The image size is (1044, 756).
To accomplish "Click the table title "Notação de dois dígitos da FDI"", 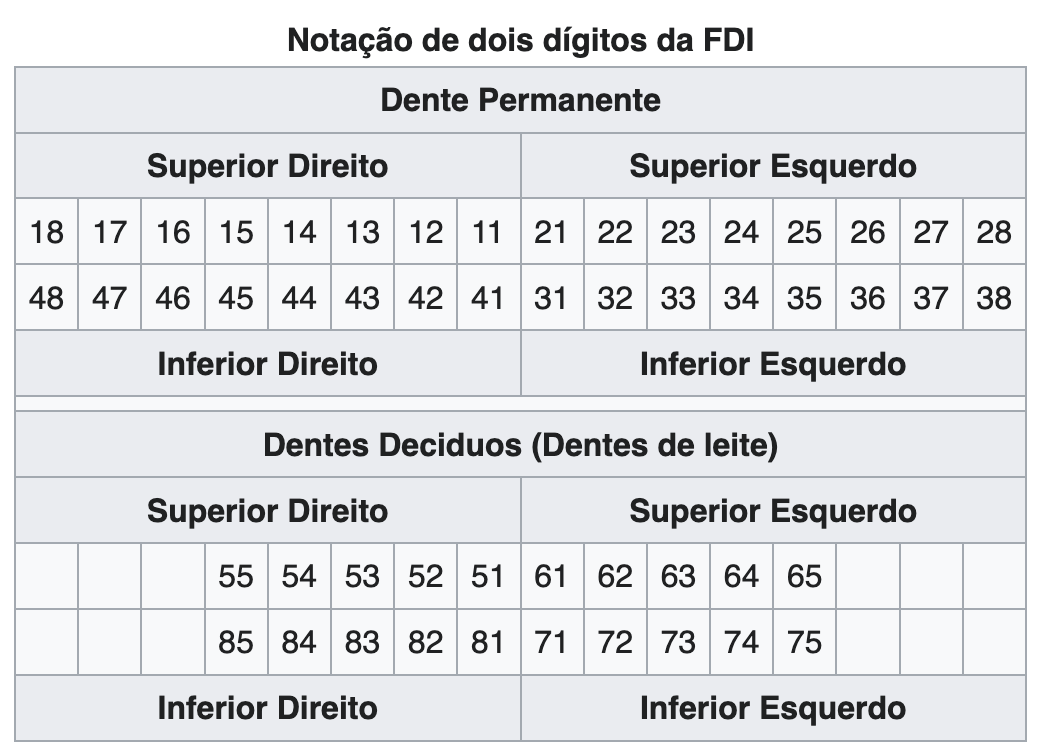I will tap(520, 40).
